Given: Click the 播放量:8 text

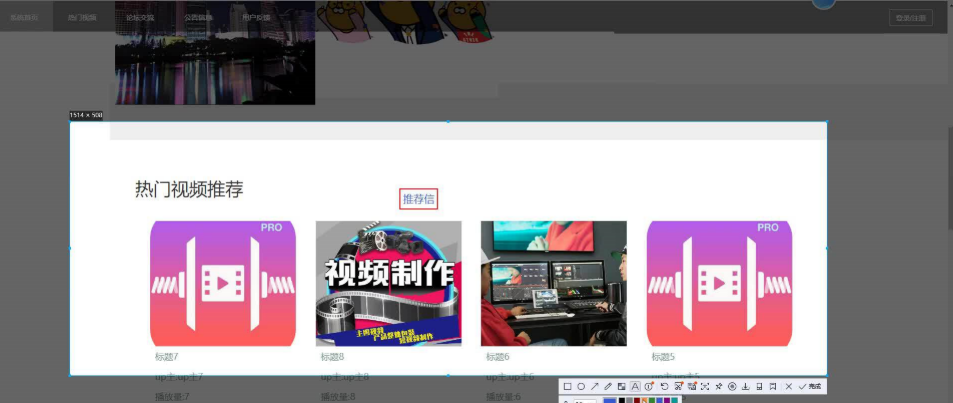Looking at the screenshot, I should click(x=339, y=397).
